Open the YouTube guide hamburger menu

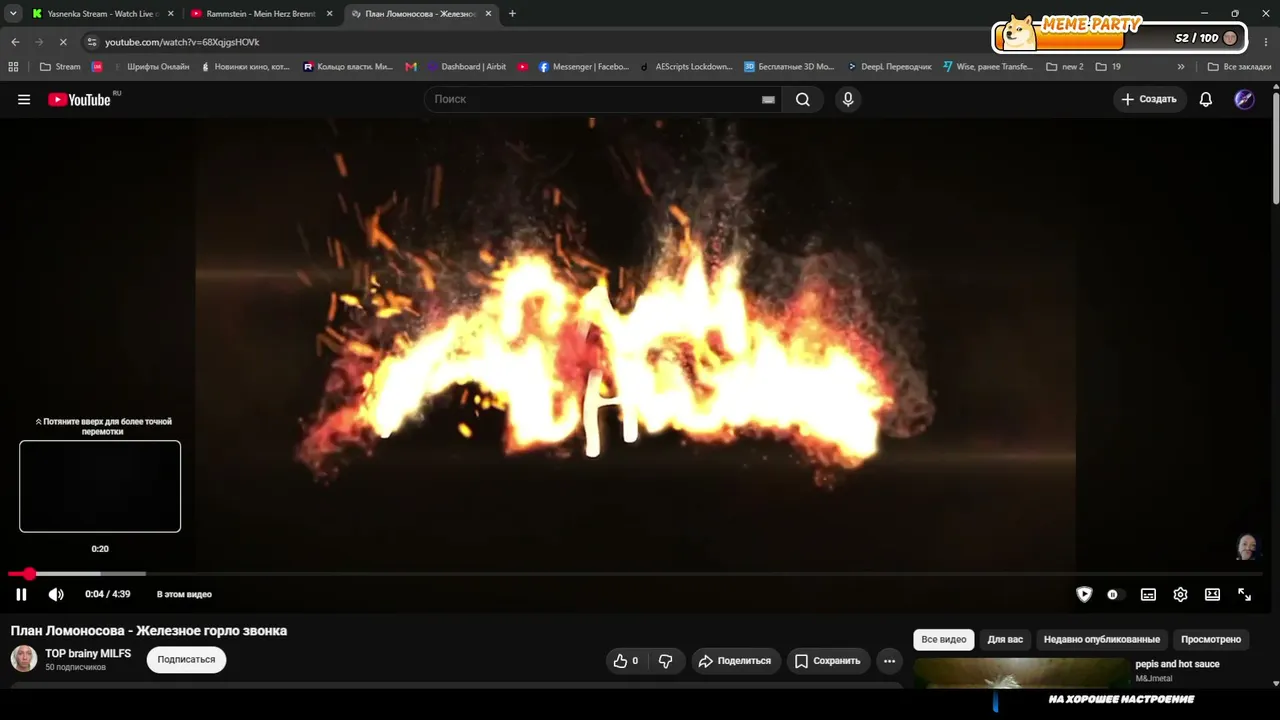pos(24,99)
